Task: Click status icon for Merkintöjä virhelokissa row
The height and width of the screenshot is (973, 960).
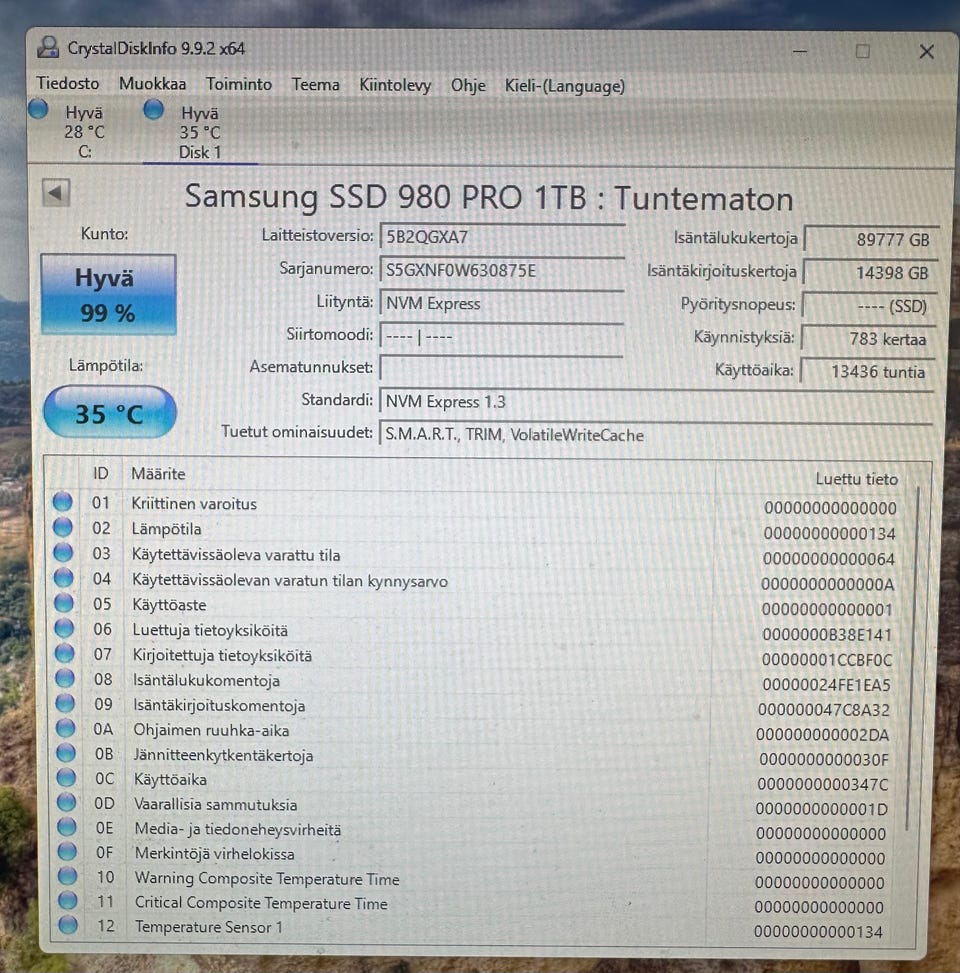Action: click(x=67, y=851)
